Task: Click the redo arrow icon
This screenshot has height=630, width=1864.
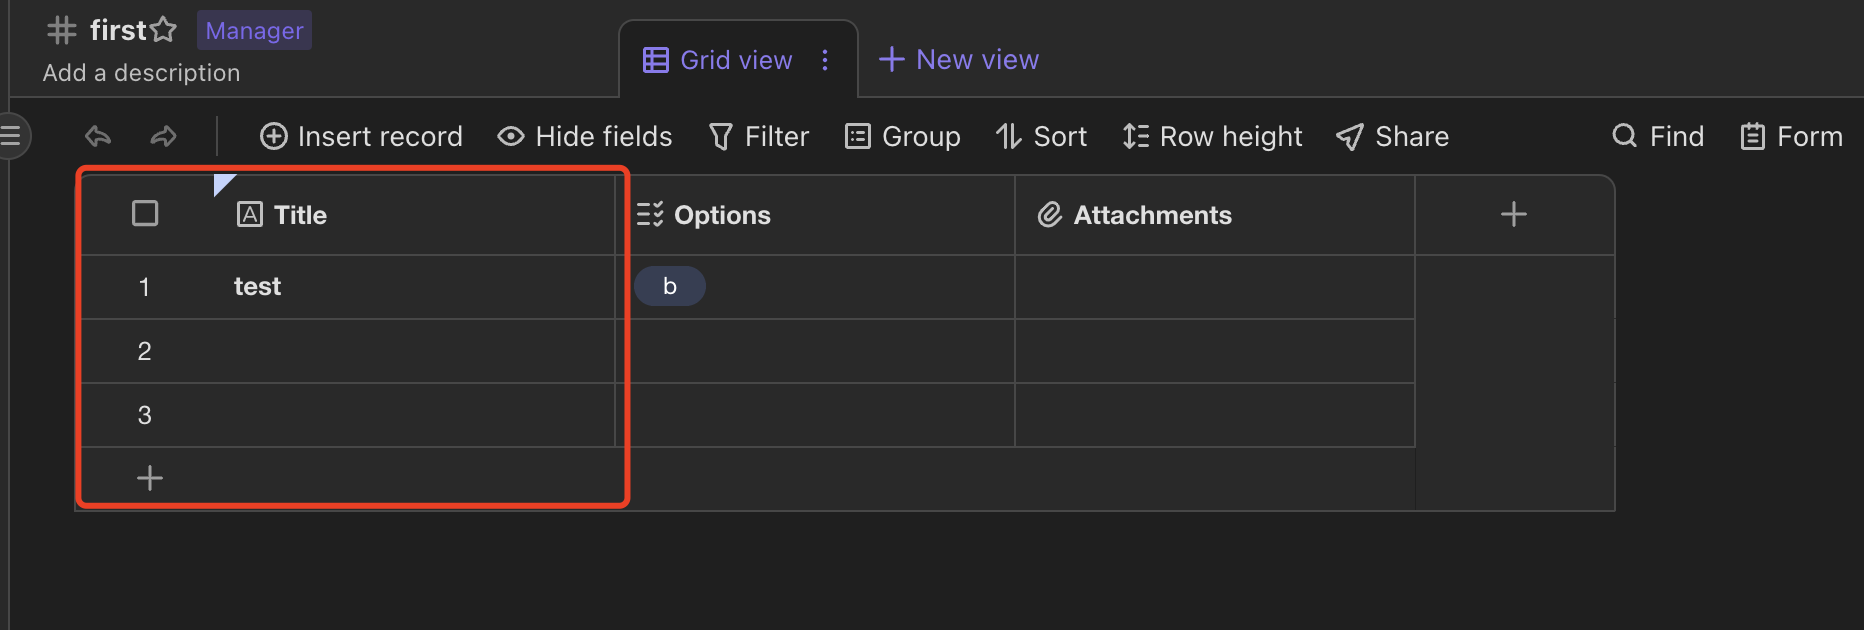Action: point(164,136)
